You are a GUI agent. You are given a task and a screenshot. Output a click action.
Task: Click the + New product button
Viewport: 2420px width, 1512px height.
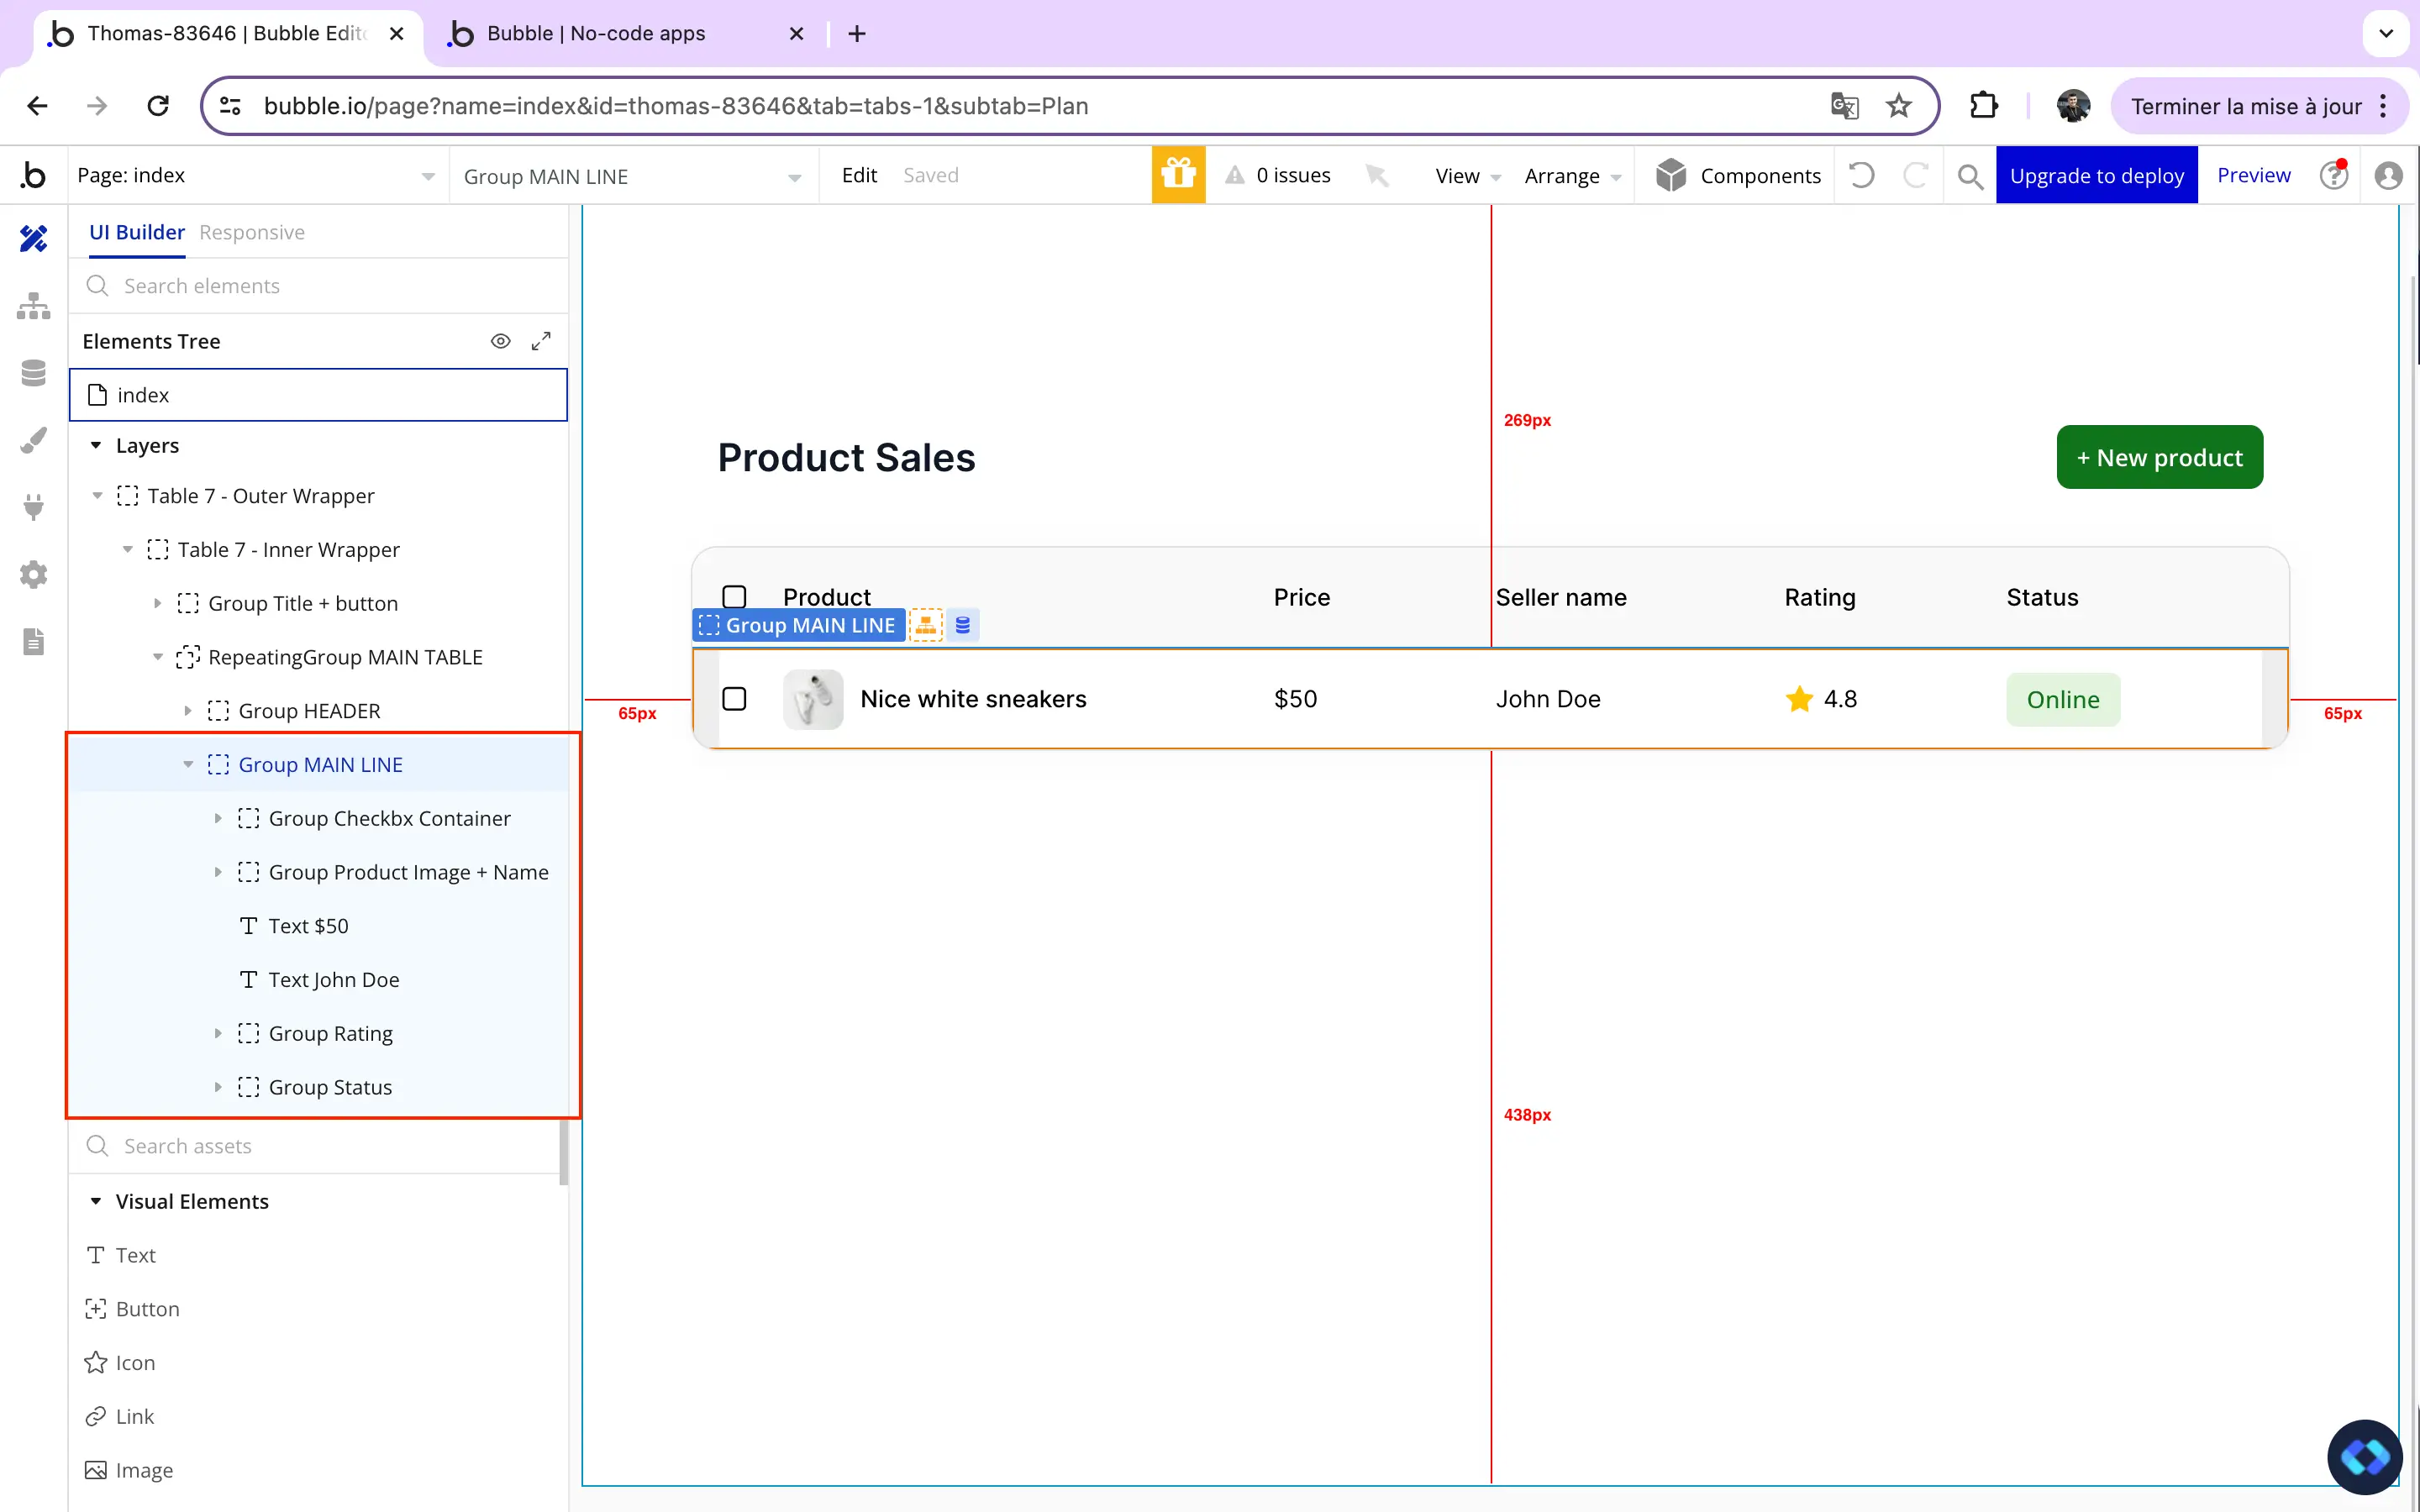point(2159,457)
